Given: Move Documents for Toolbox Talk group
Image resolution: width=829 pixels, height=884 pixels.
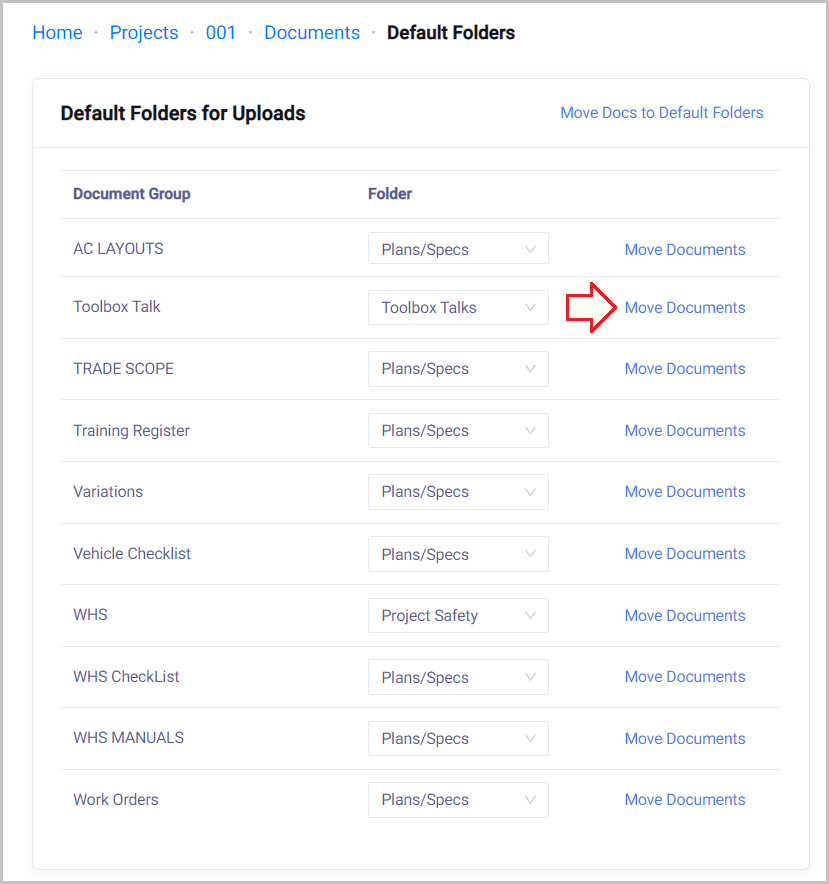Looking at the screenshot, I should pyautogui.click(x=684, y=308).
